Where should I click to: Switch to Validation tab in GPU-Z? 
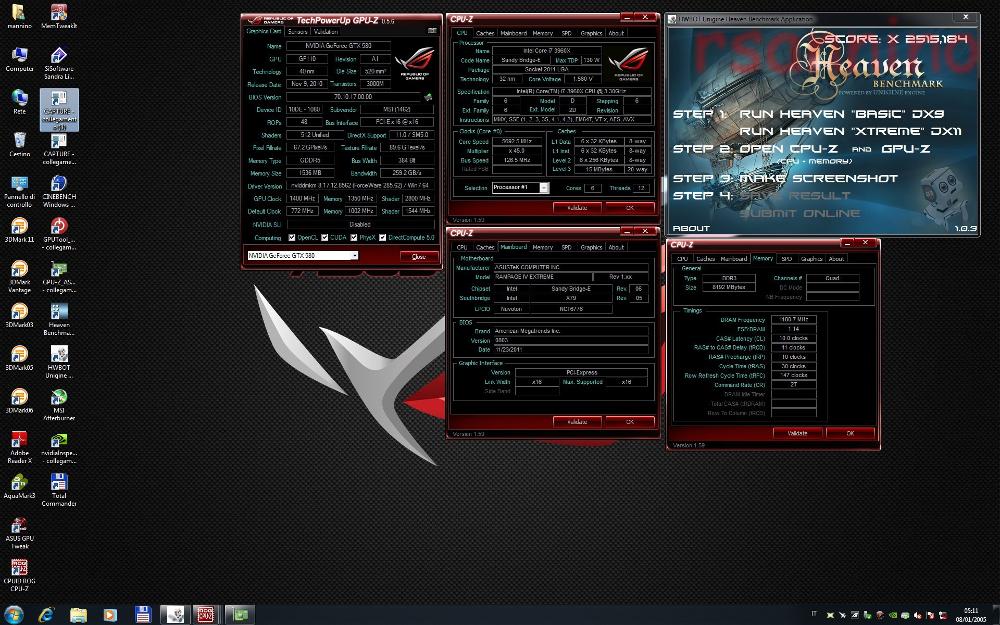coord(326,31)
